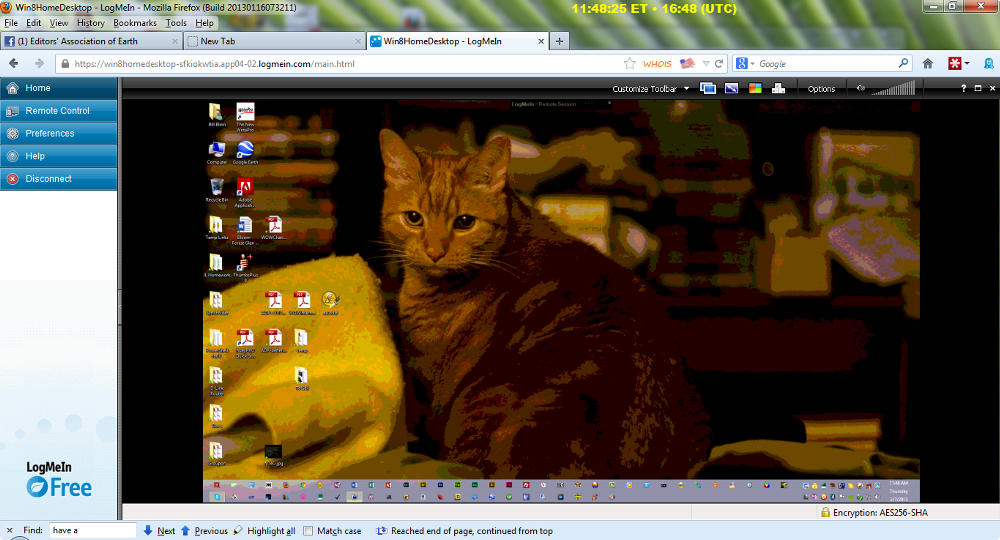Viewport: 1000px width, 540px height.
Task: Select the WOWChan PDF icon on remote desktop
Action: click(x=274, y=228)
